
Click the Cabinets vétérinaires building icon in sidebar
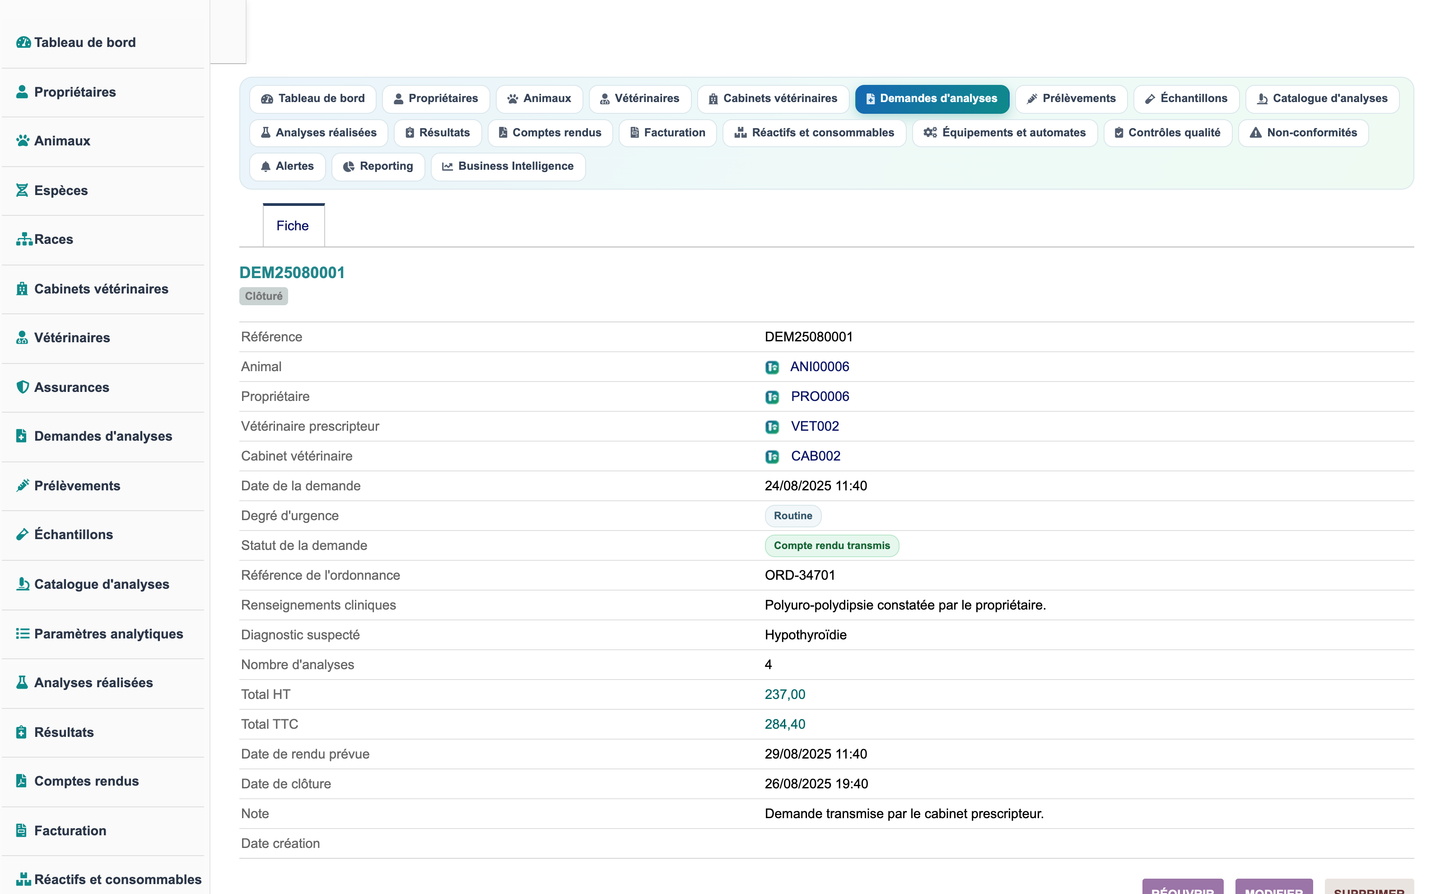(22, 289)
